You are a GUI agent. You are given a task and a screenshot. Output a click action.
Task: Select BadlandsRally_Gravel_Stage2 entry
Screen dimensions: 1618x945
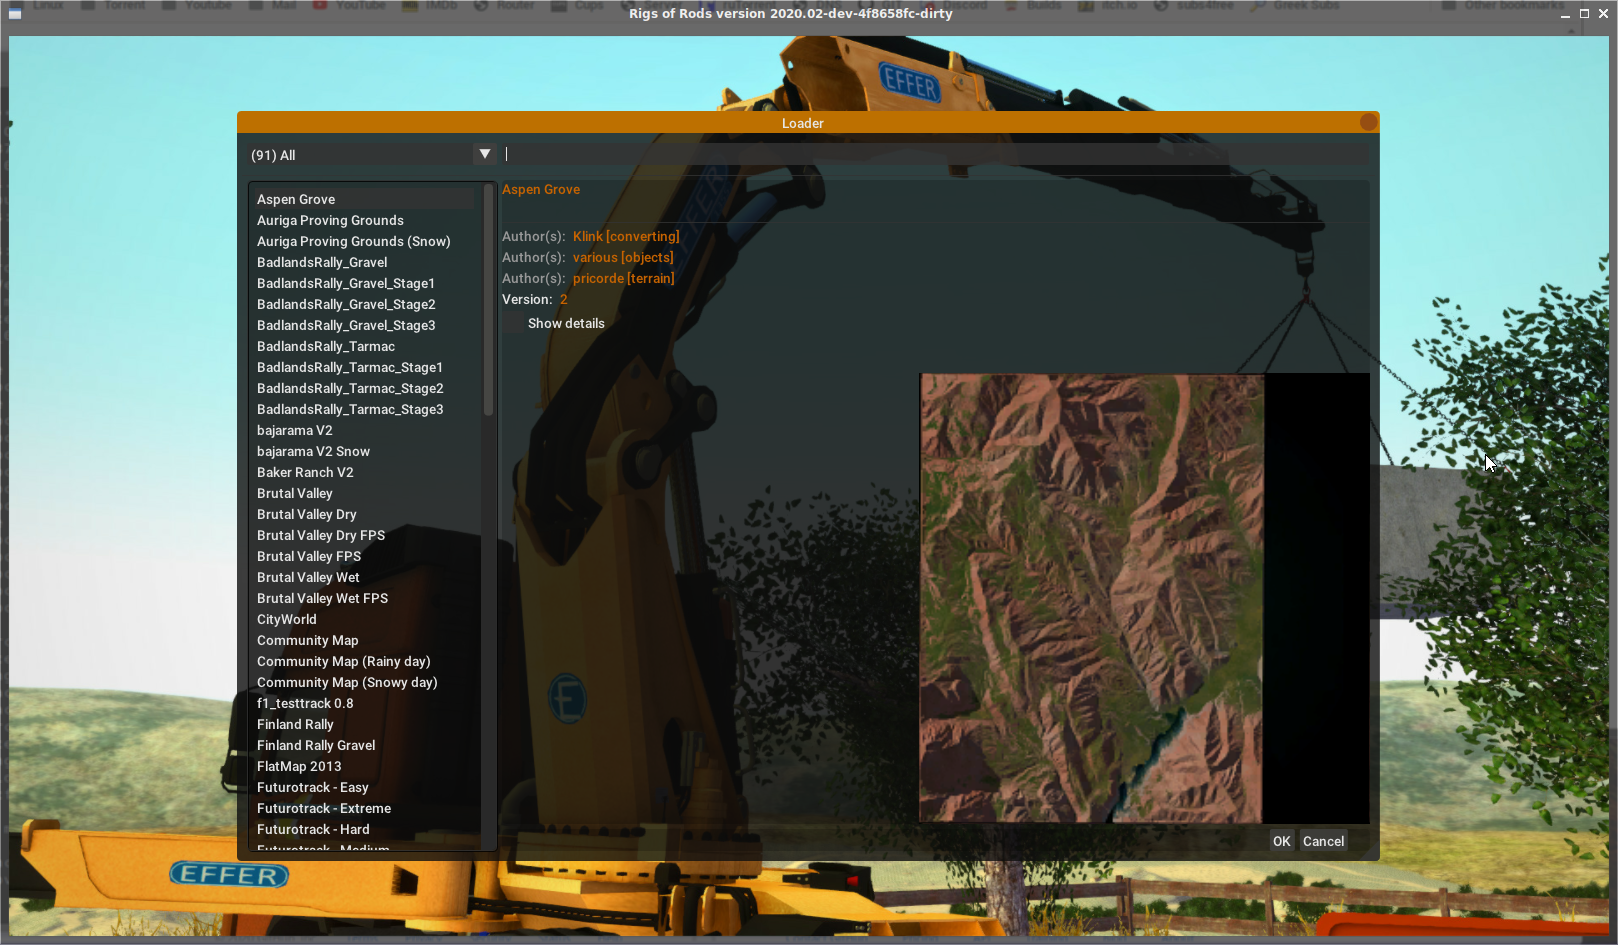click(365, 304)
